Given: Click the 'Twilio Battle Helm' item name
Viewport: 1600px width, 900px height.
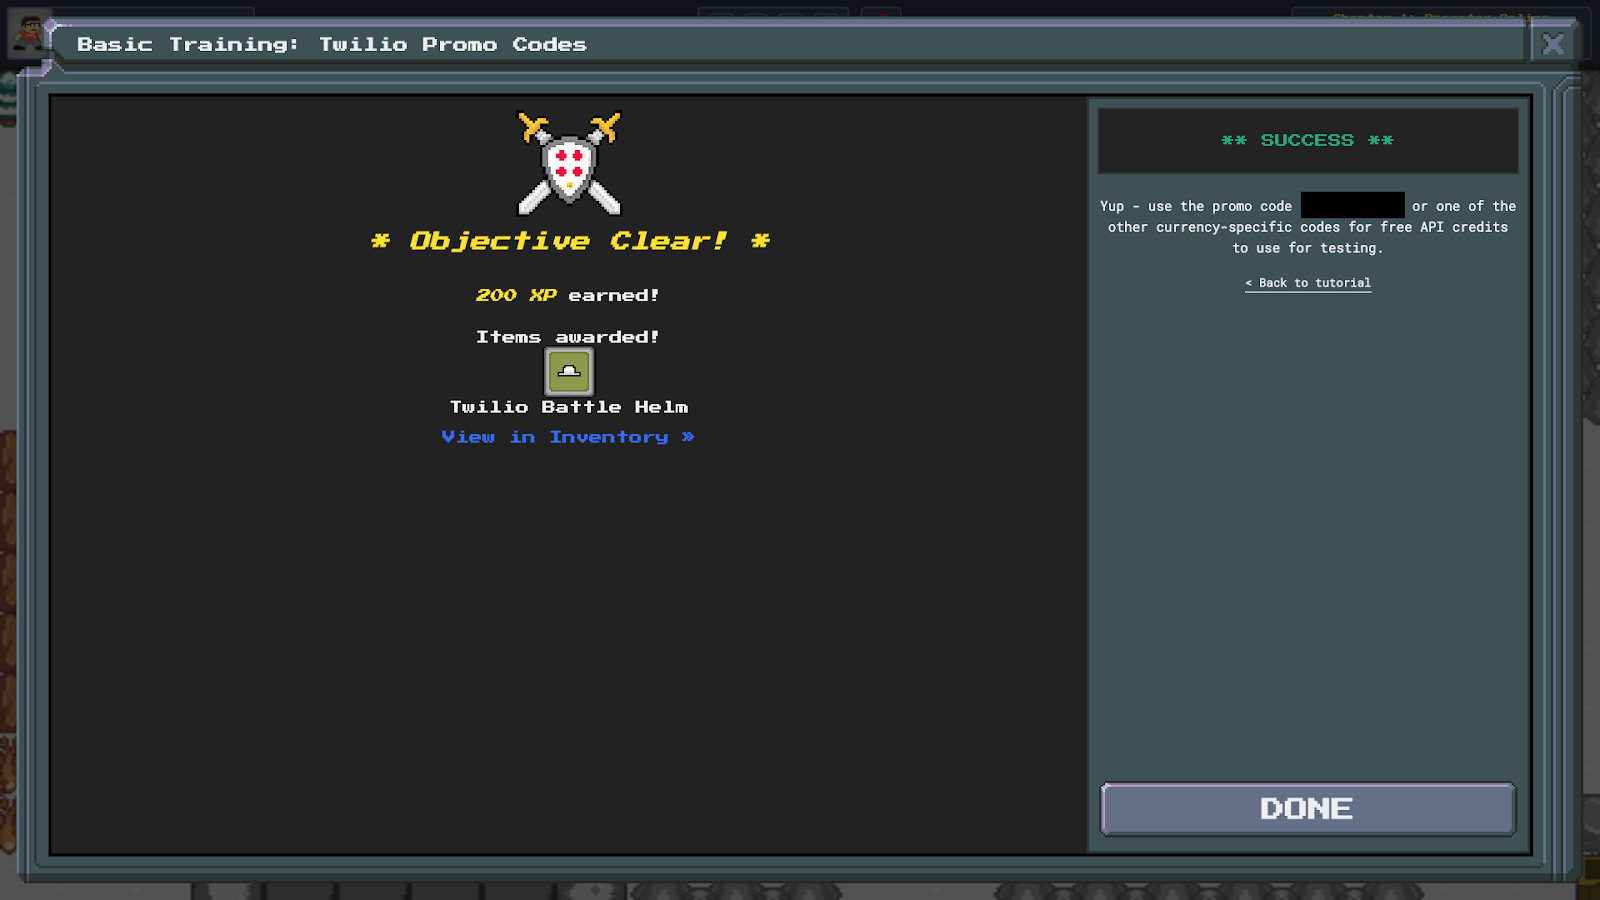Looking at the screenshot, I should tap(569, 407).
